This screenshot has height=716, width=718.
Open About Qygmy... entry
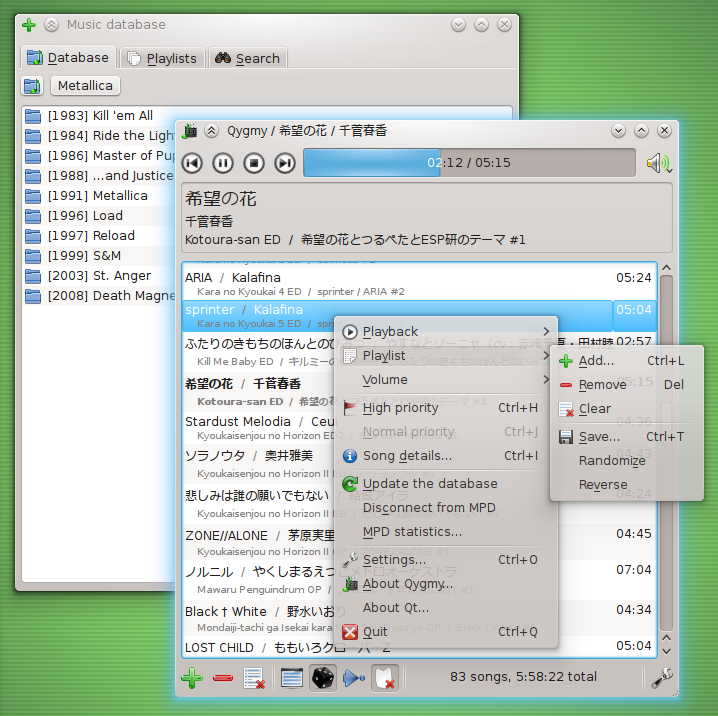(x=446, y=584)
